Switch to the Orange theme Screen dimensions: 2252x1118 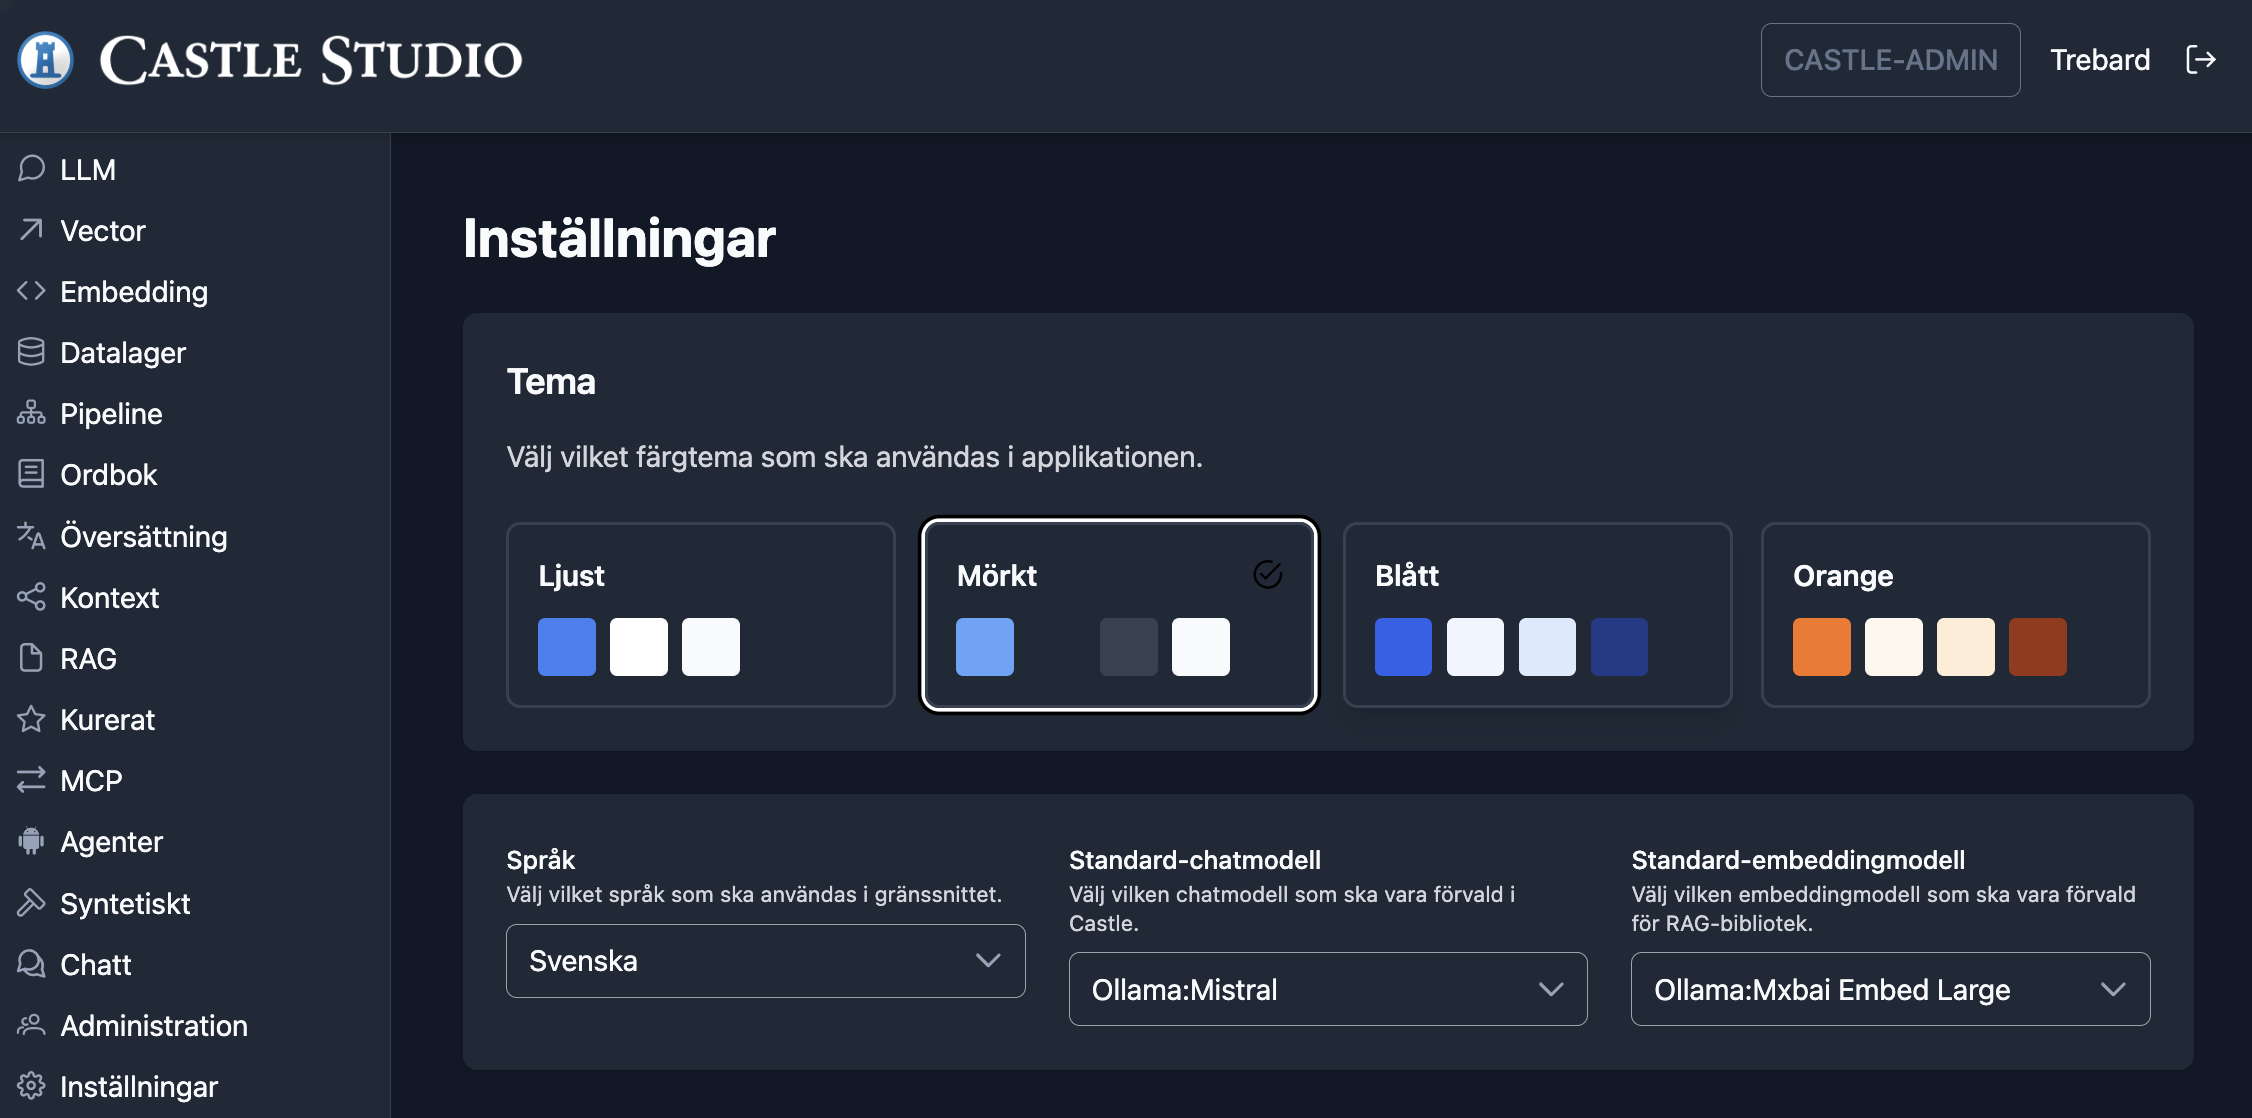pos(1955,614)
